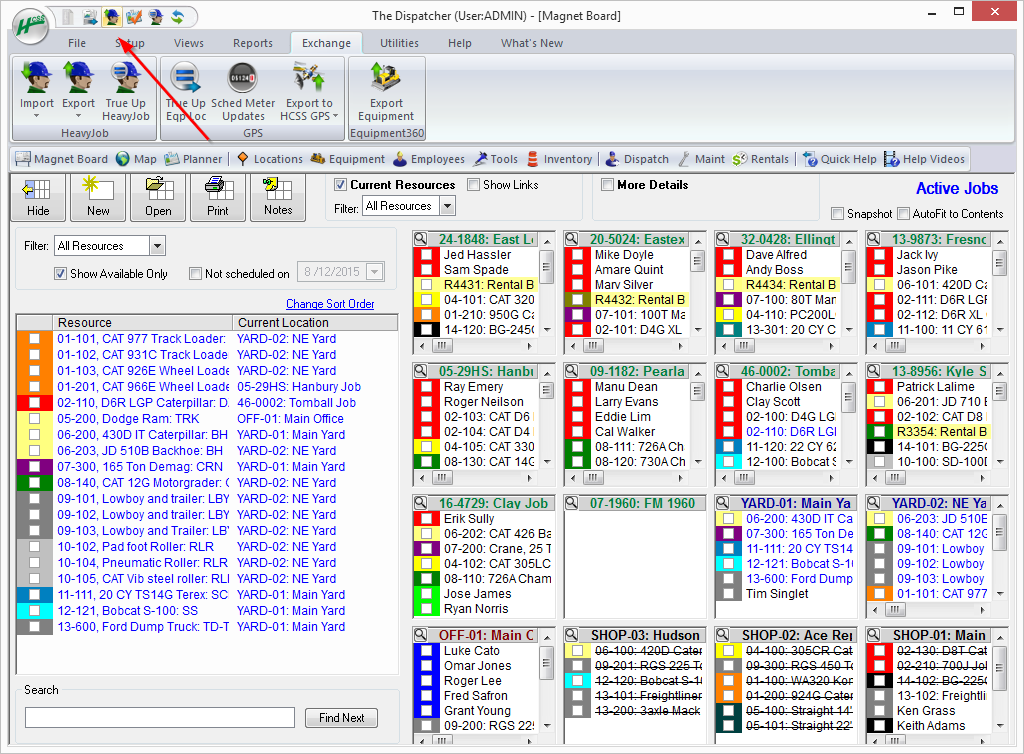Switch to the Utilities ribbon tab

tap(398, 43)
